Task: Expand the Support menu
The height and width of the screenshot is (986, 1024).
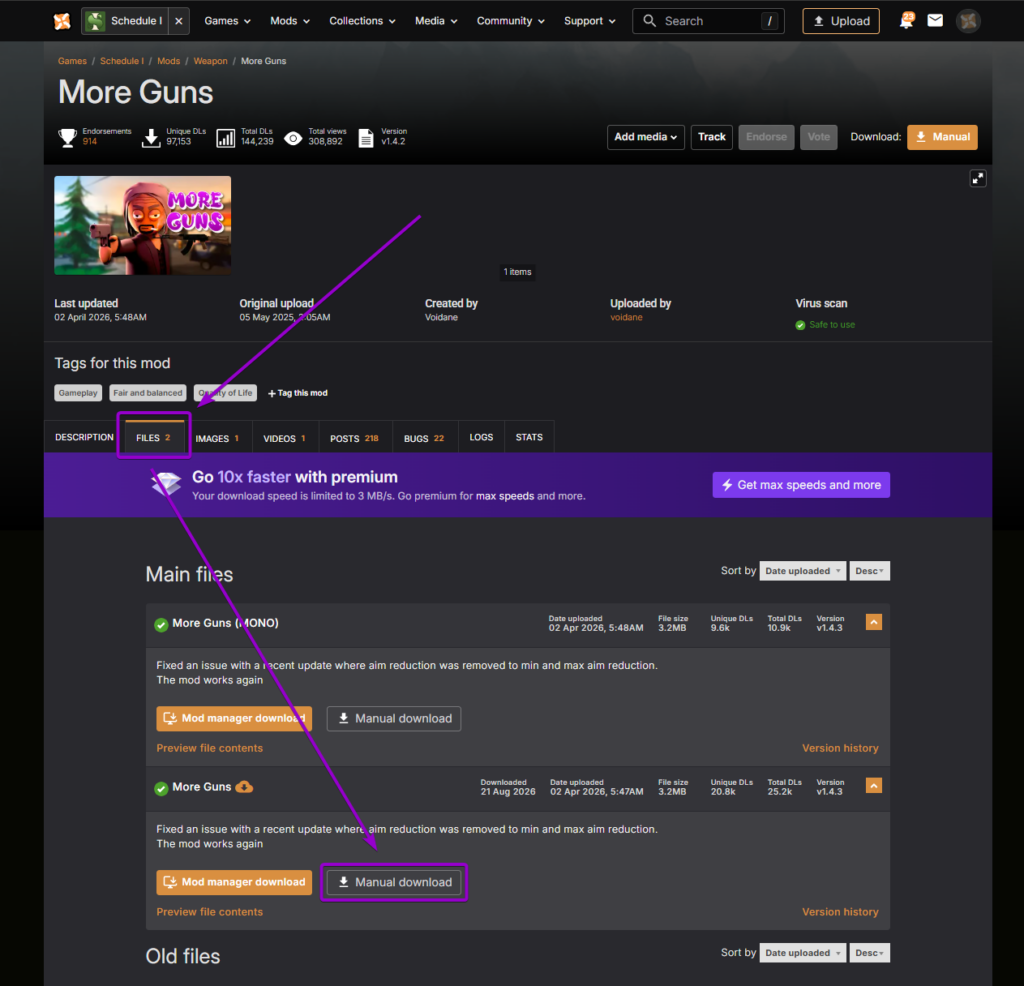Action: click(x=589, y=21)
